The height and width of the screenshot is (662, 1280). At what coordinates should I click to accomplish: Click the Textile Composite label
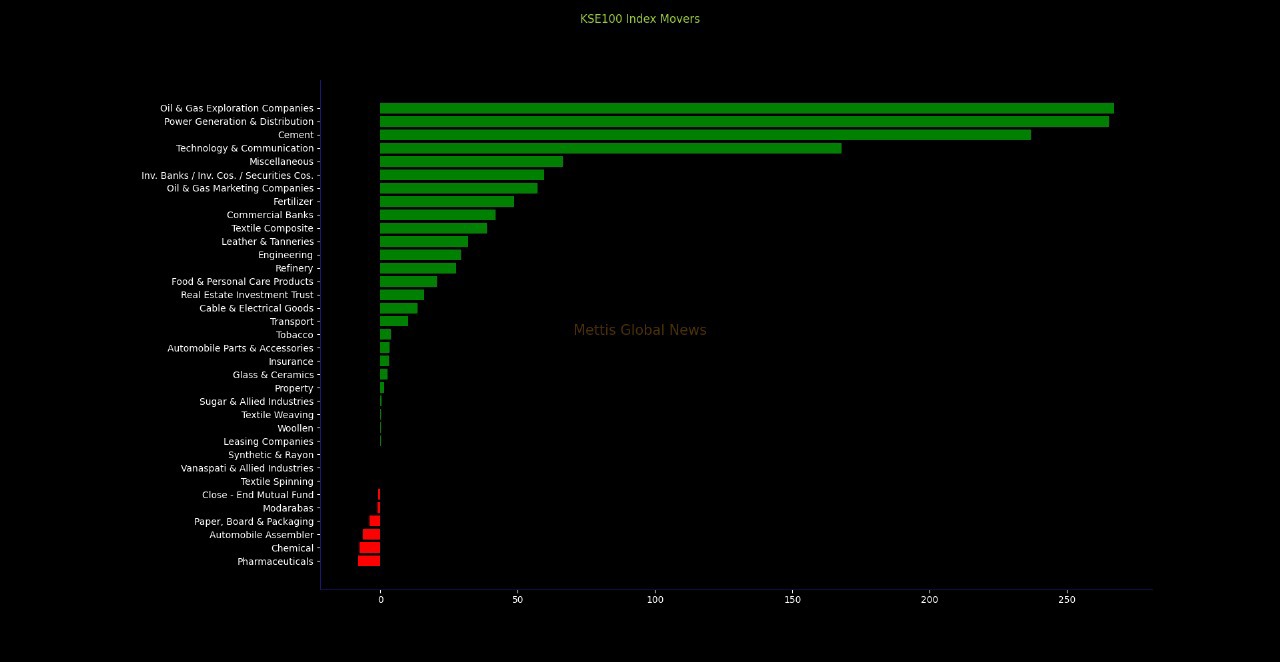272,228
